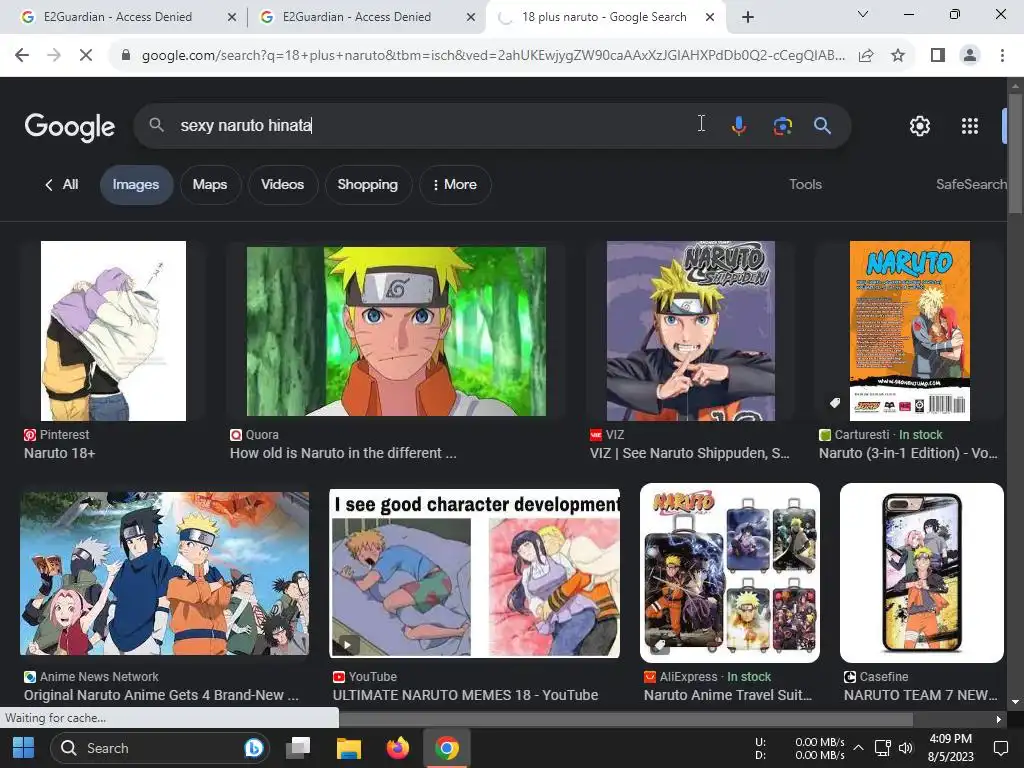Switch to Videos results
This screenshot has width=1024, height=768.
[282, 185]
